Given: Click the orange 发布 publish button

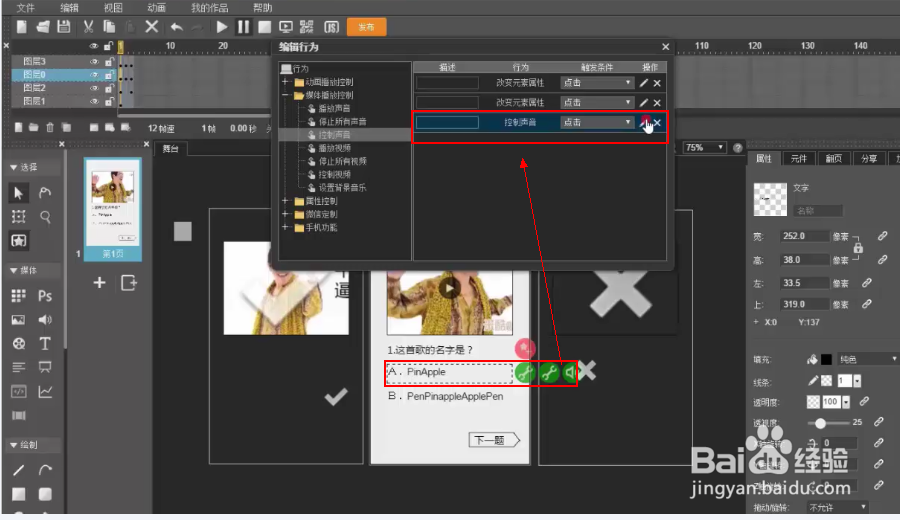Looking at the screenshot, I should coord(366,27).
